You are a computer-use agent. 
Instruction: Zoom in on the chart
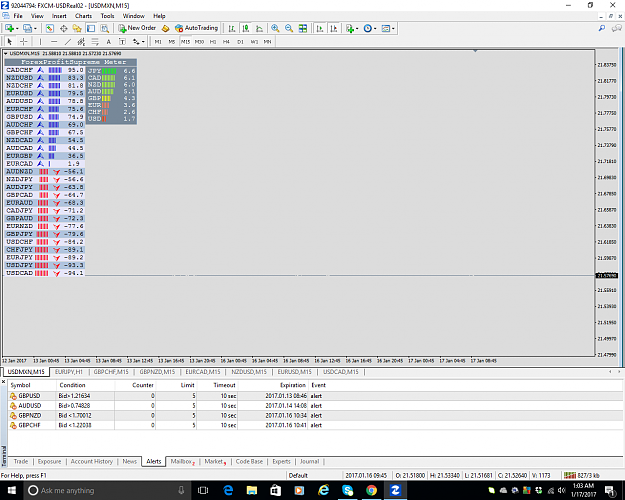pyautogui.click(x=275, y=28)
